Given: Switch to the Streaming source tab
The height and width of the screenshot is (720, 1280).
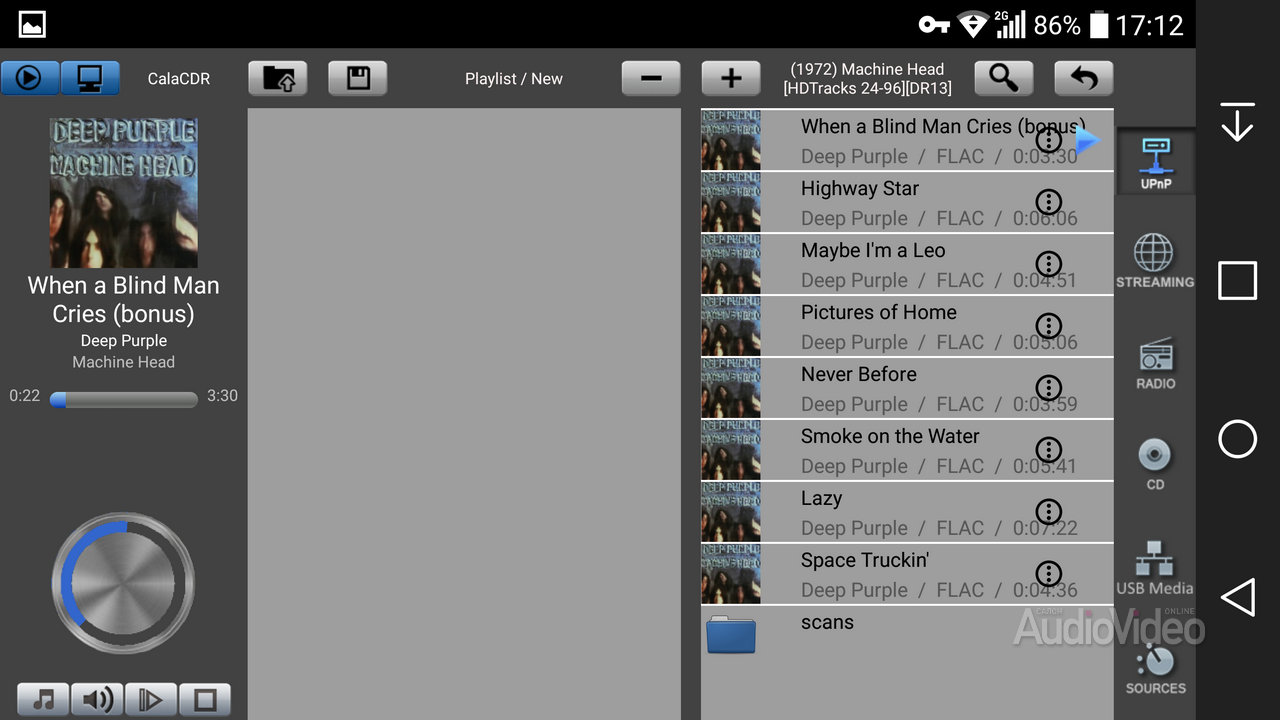Looking at the screenshot, I should point(1155,261).
